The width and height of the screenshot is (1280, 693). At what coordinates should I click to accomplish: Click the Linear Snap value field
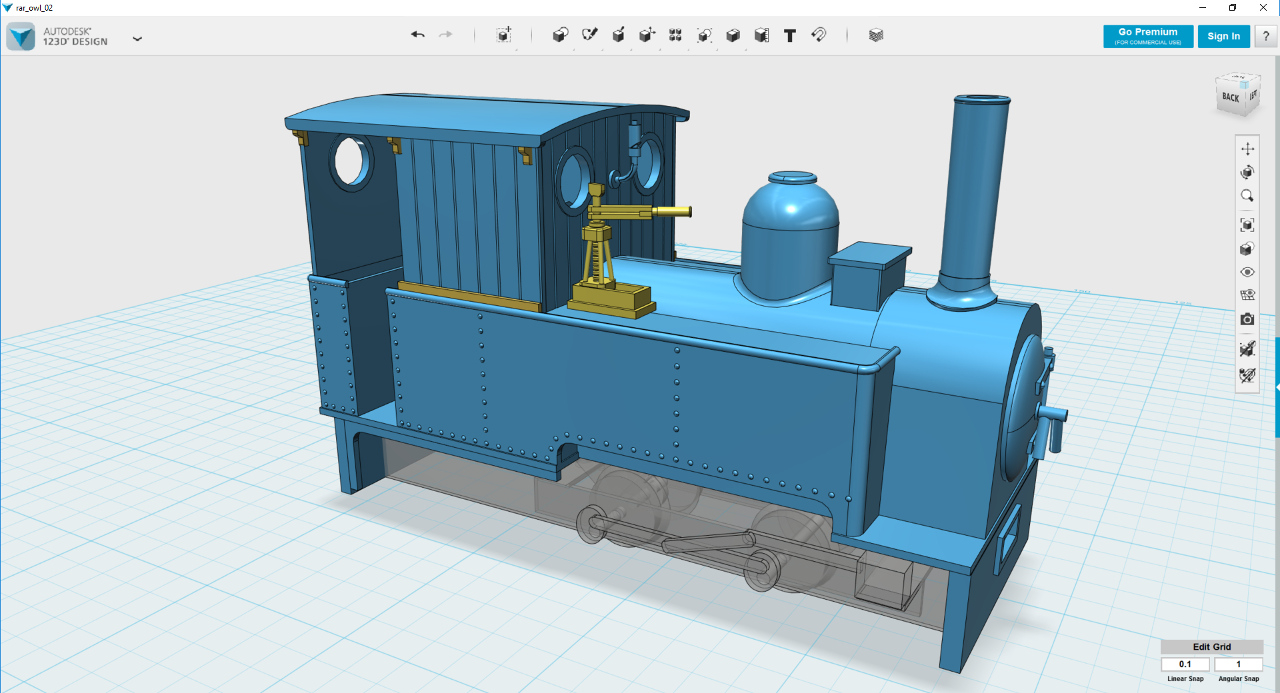coord(1185,664)
